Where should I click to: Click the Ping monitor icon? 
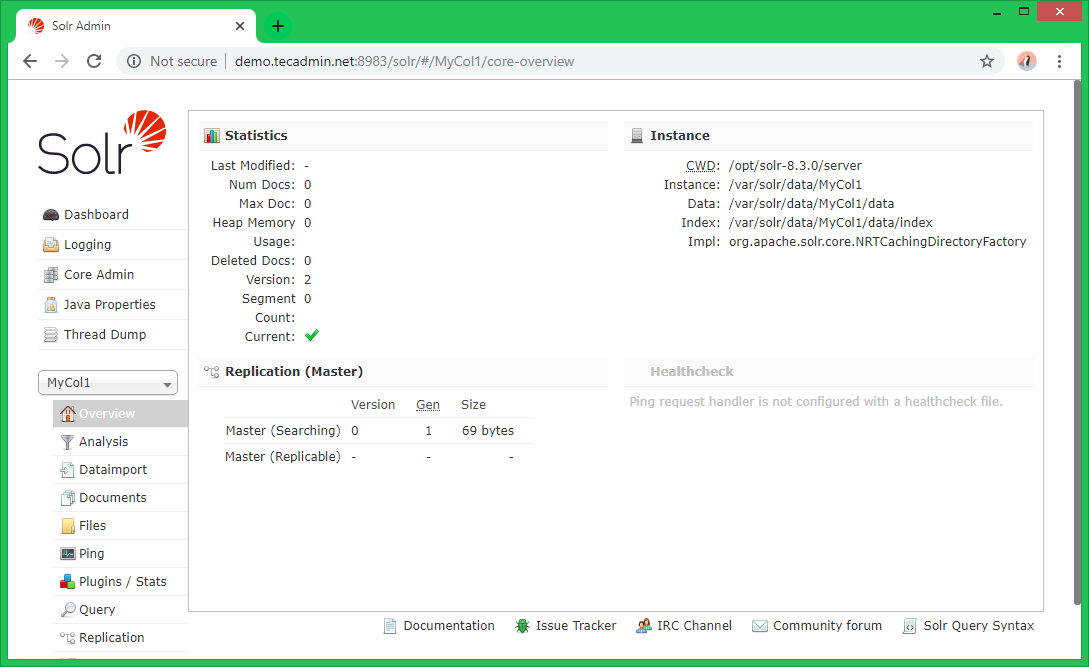pyautogui.click(x=67, y=554)
